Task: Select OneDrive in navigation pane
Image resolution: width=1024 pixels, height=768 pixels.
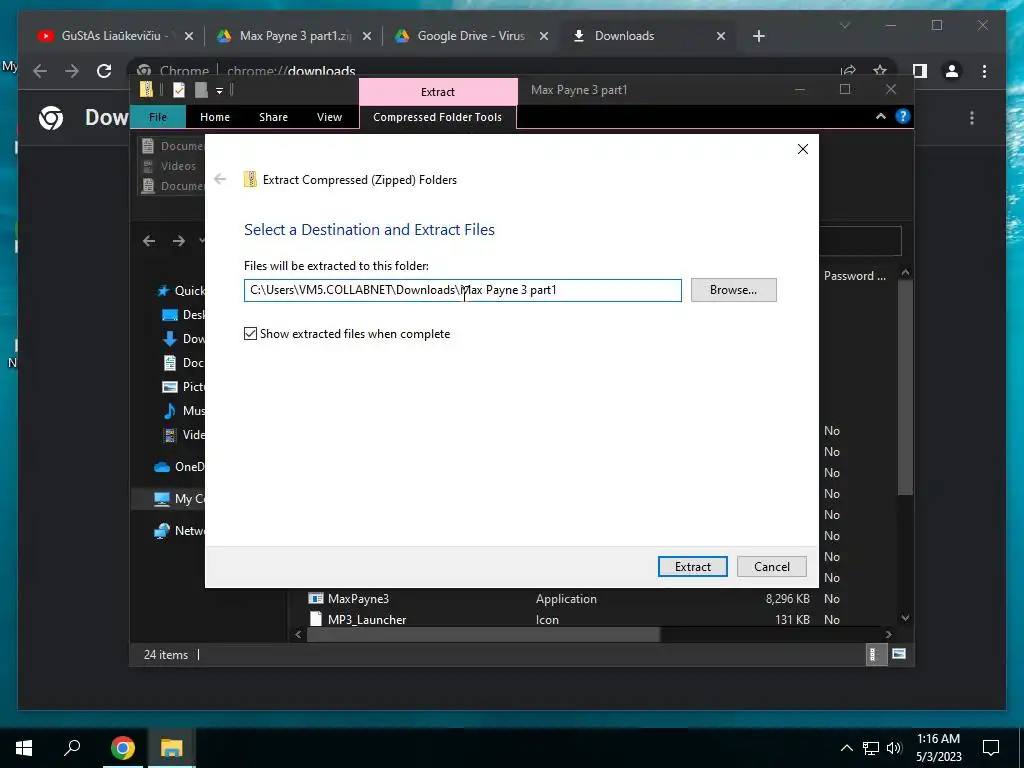Action: tap(179, 466)
